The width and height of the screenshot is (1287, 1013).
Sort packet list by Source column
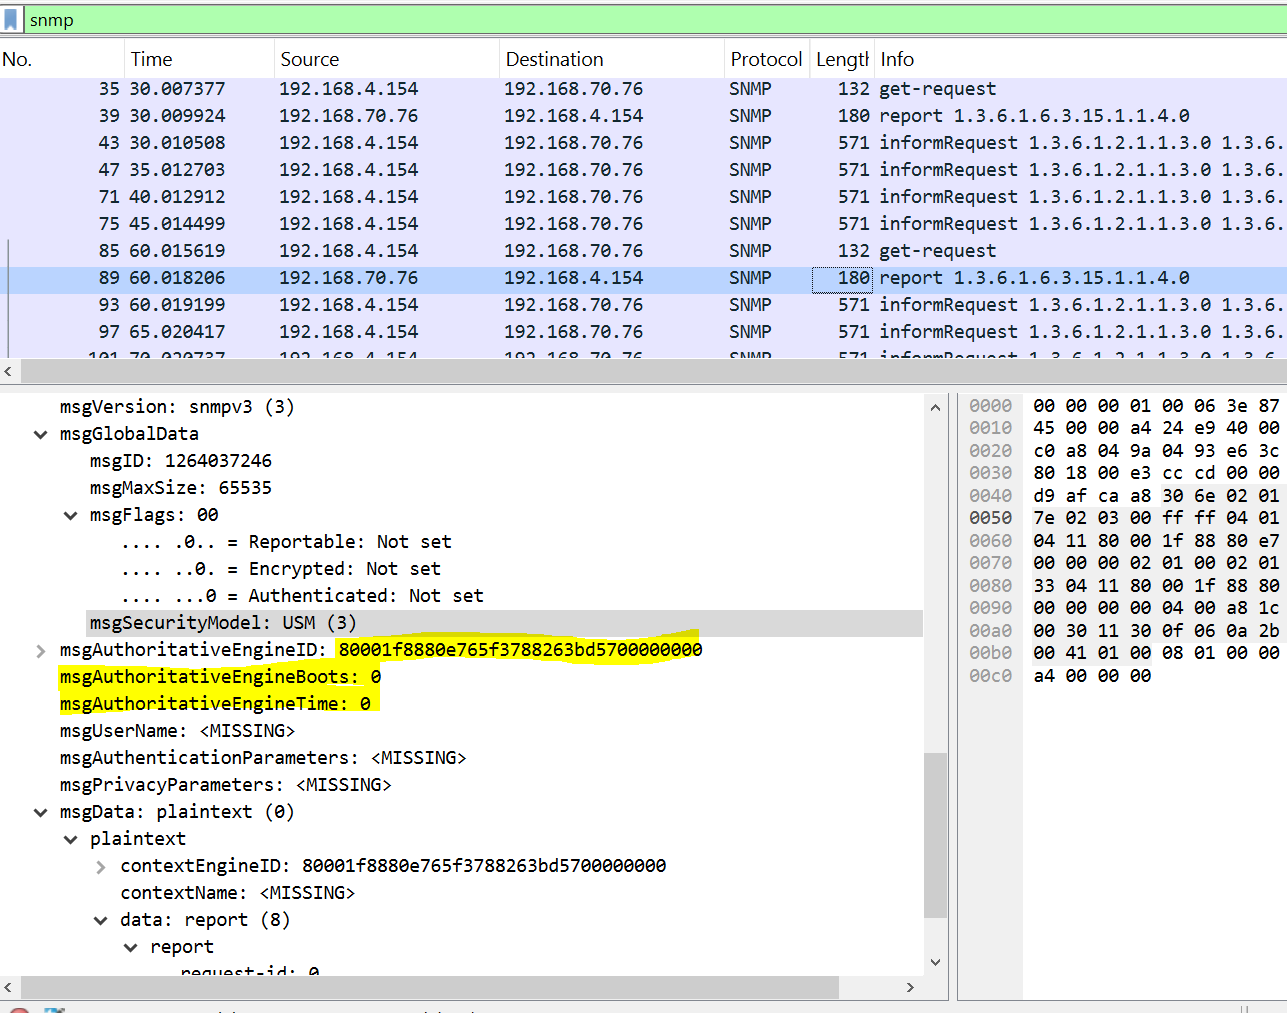[309, 59]
